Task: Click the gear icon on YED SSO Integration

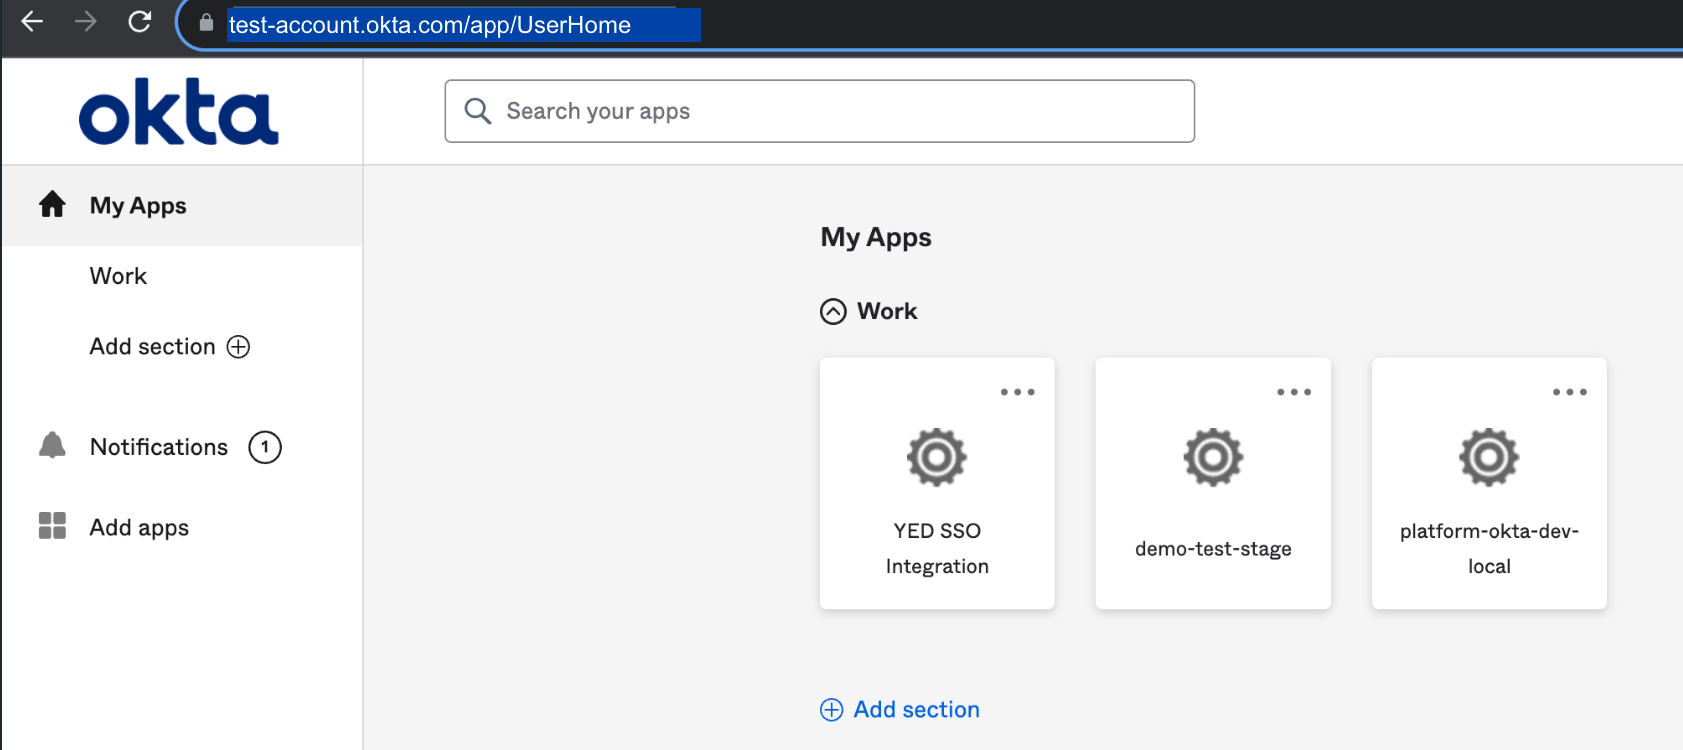Action: point(937,457)
